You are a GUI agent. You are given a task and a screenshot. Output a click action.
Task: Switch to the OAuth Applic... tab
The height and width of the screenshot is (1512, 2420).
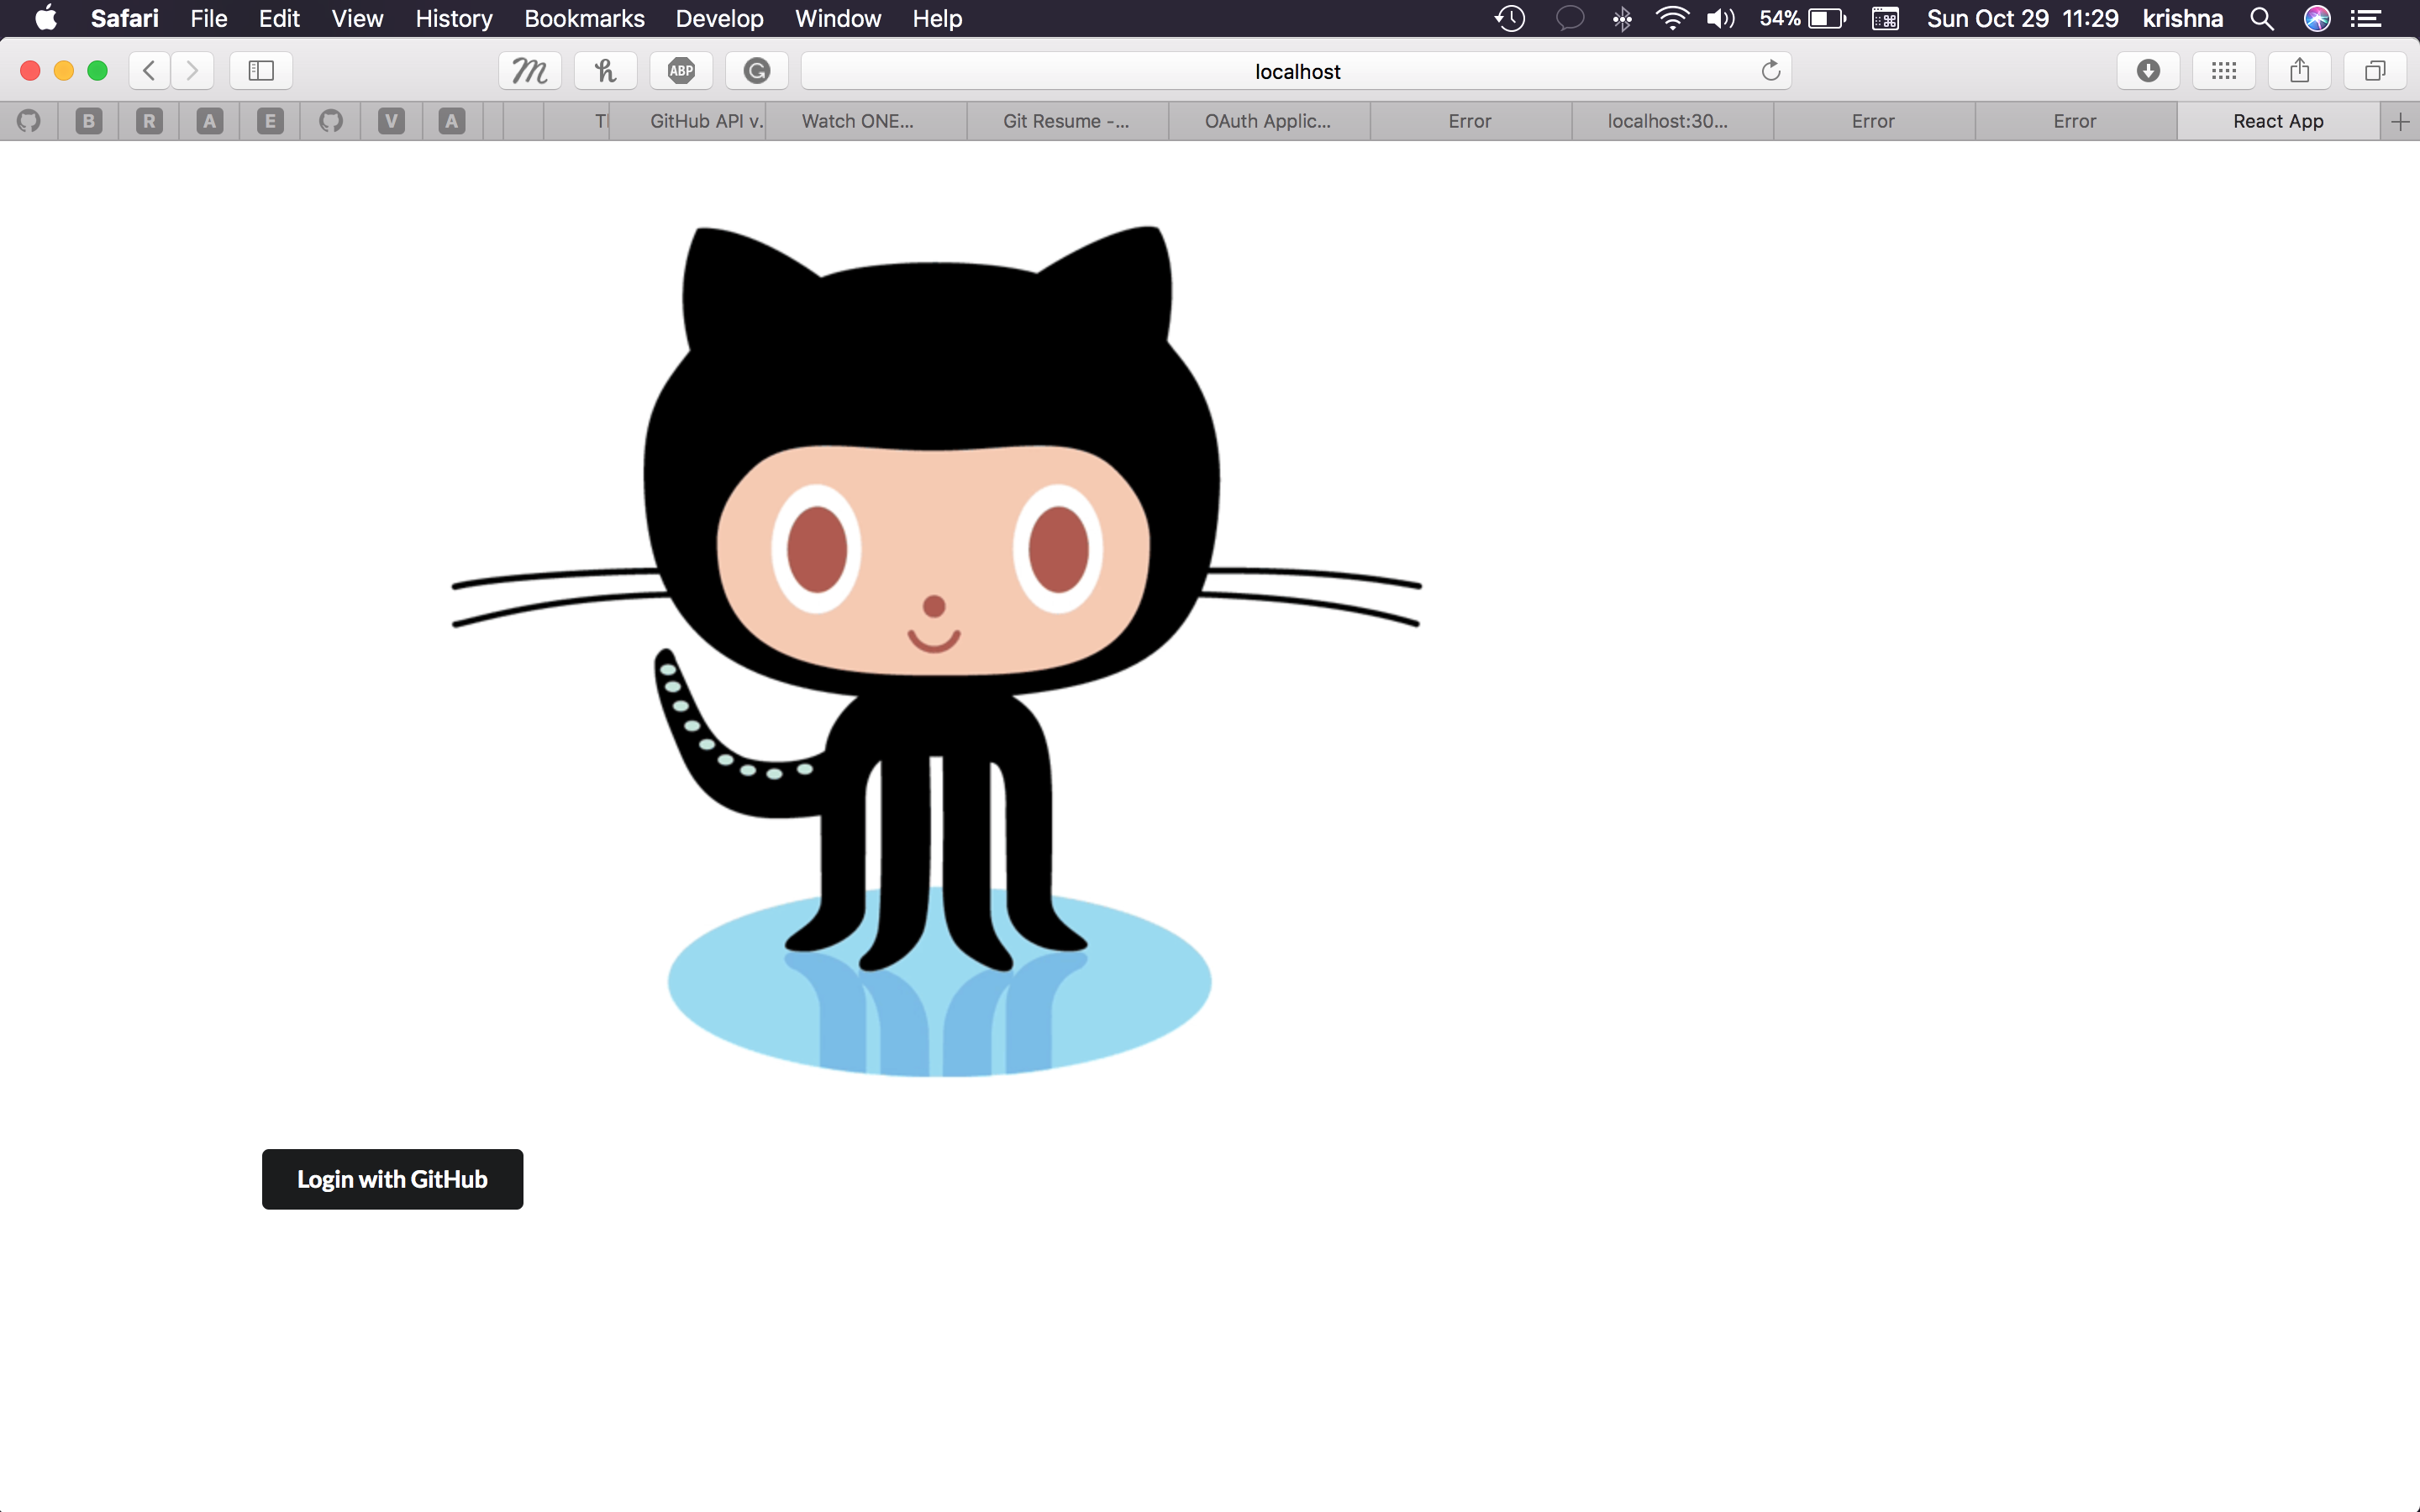(x=1267, y=121)
